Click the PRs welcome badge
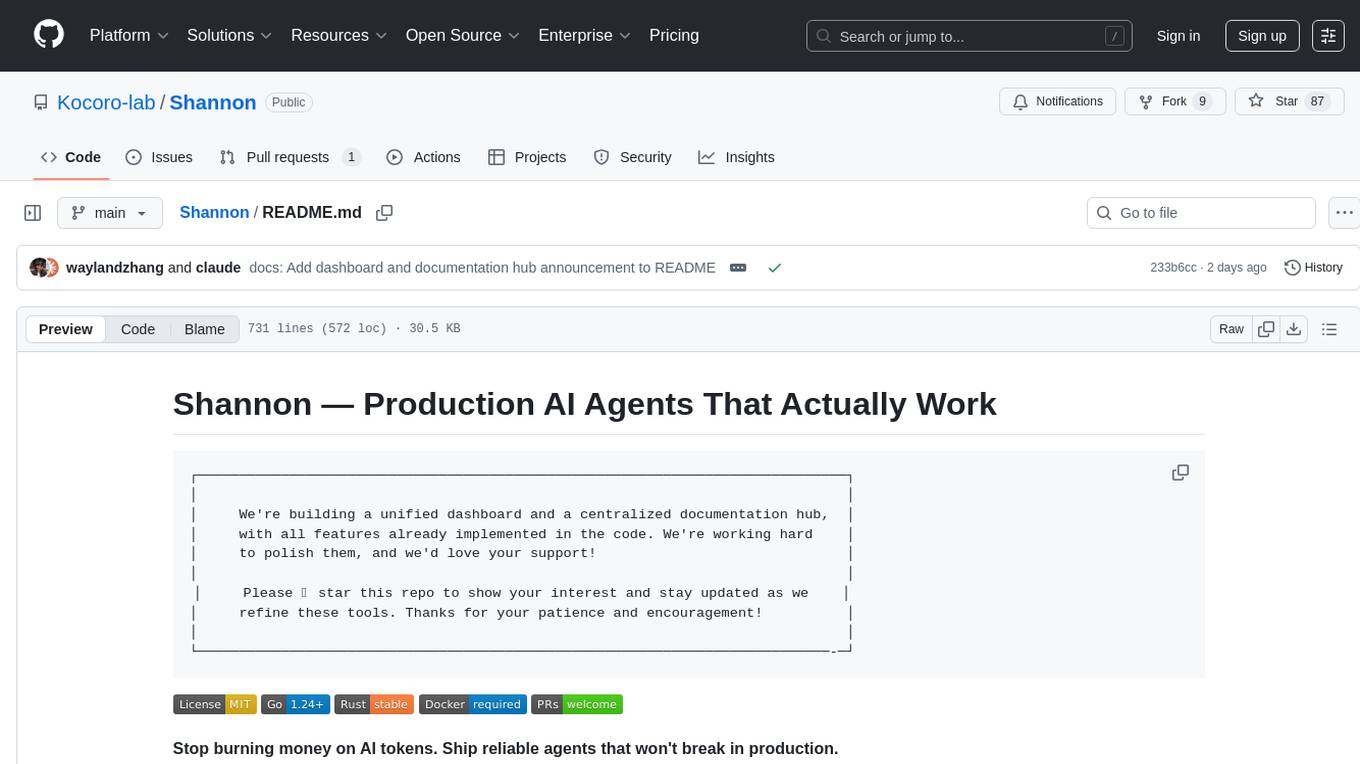This screenshot has width=1360, height=764. 577,704
